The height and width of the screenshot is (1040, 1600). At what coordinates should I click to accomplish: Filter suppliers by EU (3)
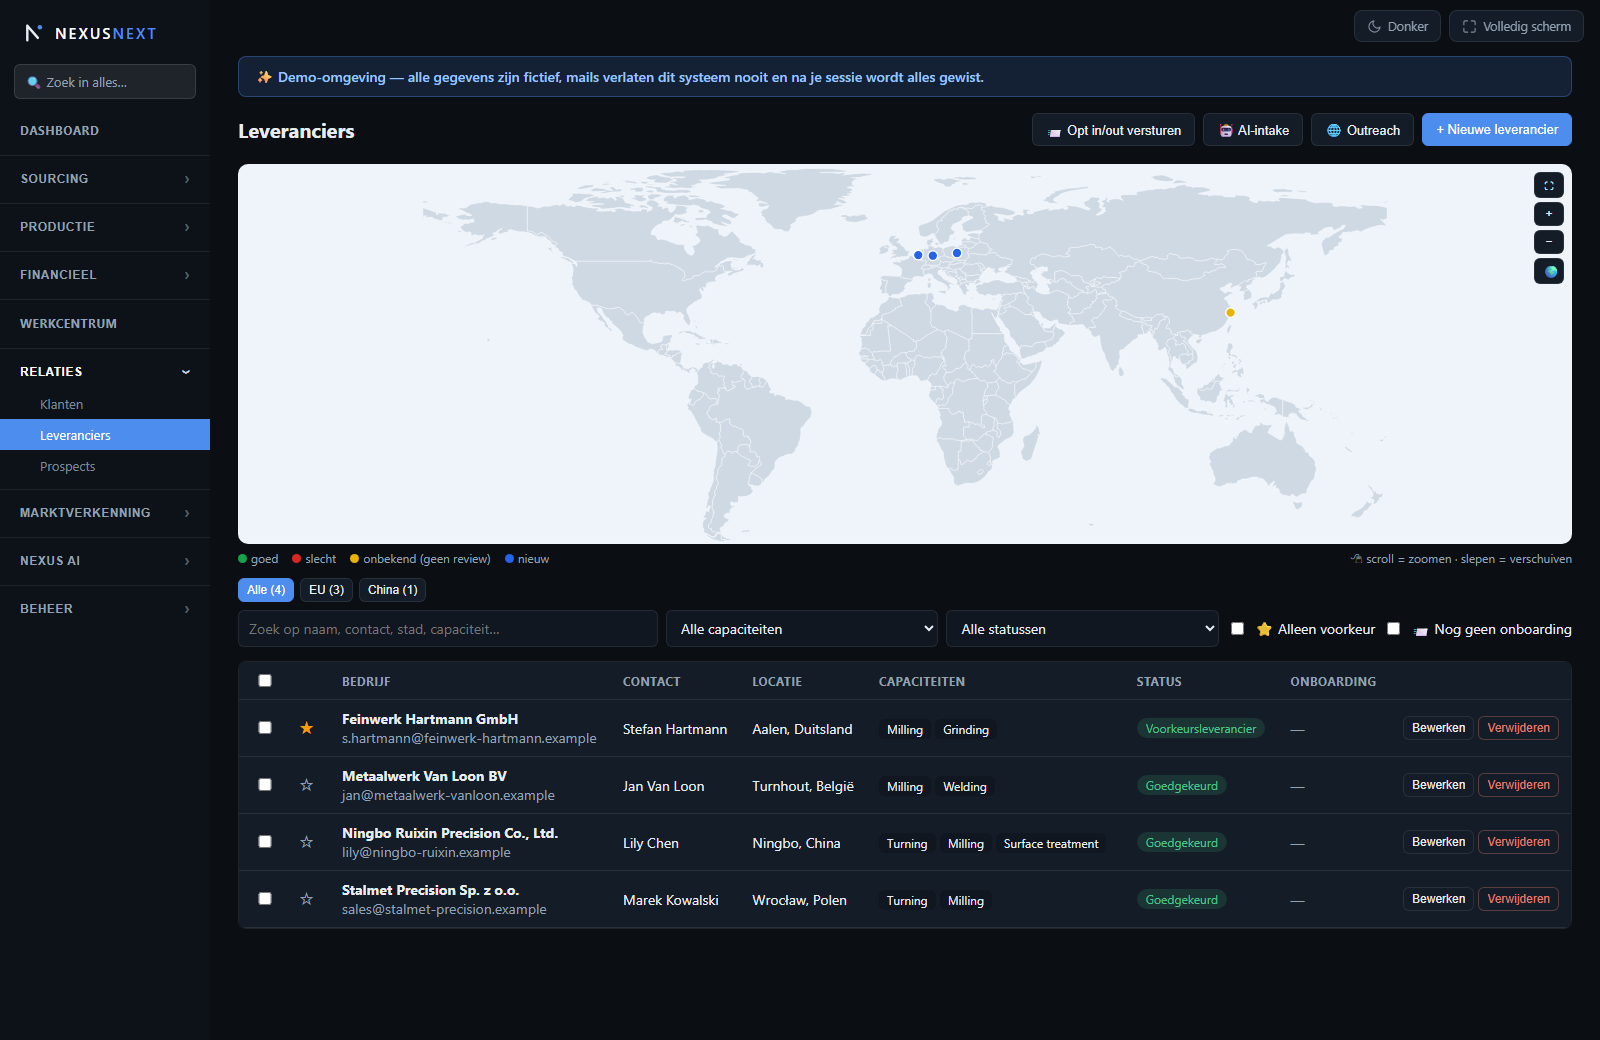(x=326, y=590)
